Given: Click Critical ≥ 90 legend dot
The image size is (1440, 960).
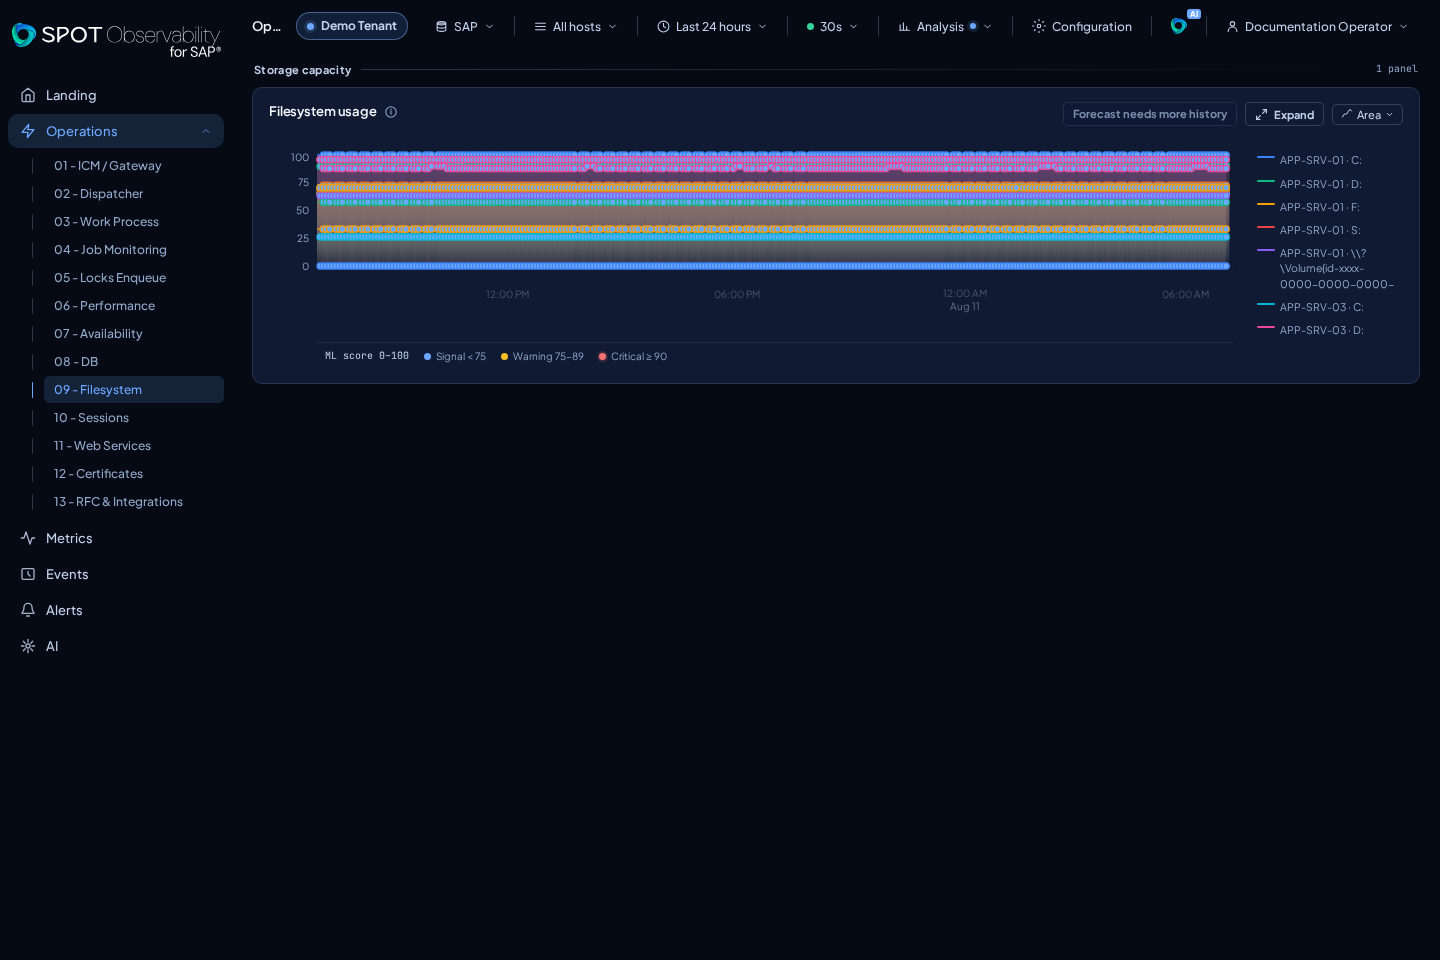Looking at the screenshot, I should (603, 357).
